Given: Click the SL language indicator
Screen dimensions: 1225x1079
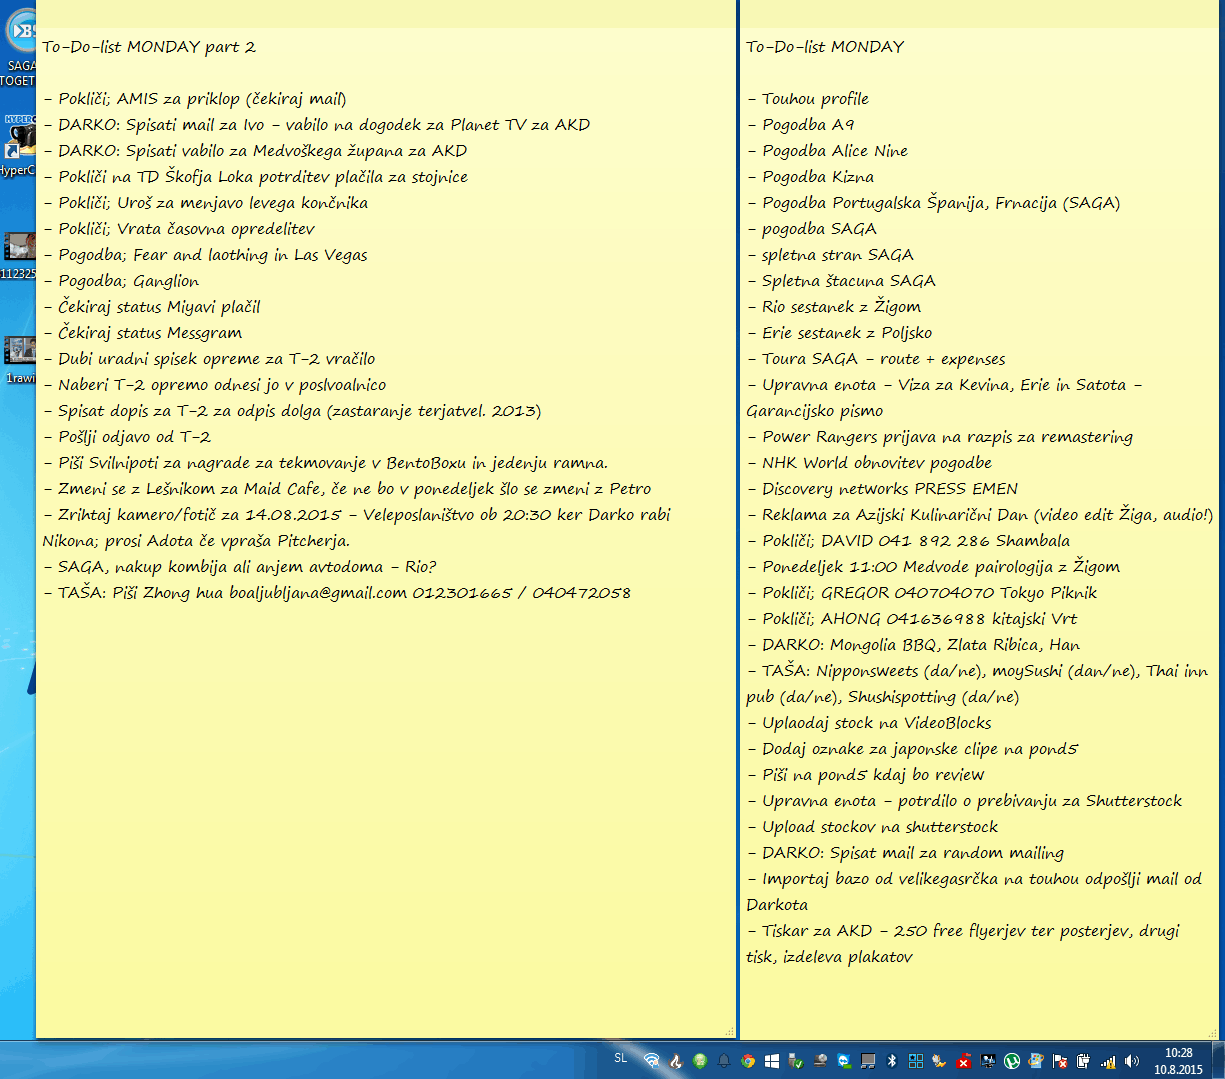Looking at the screenshot, I should 620,1058.
